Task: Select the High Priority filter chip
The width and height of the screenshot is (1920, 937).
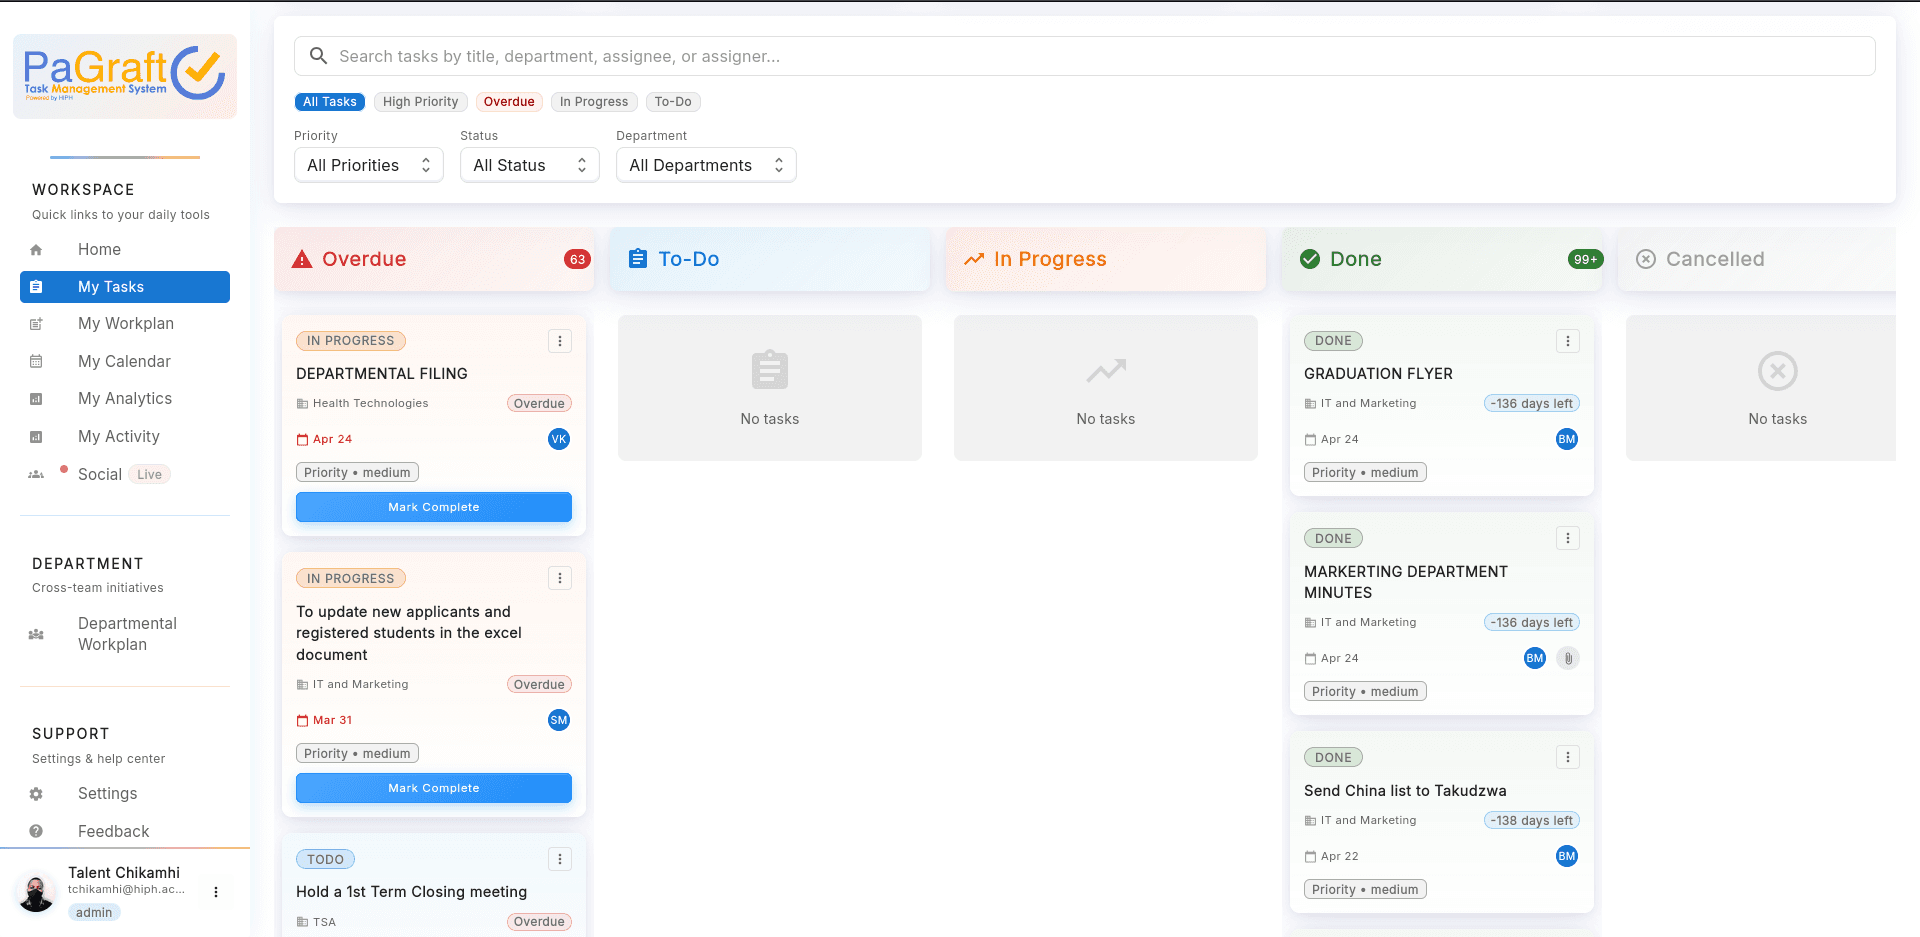Action: 420,102
